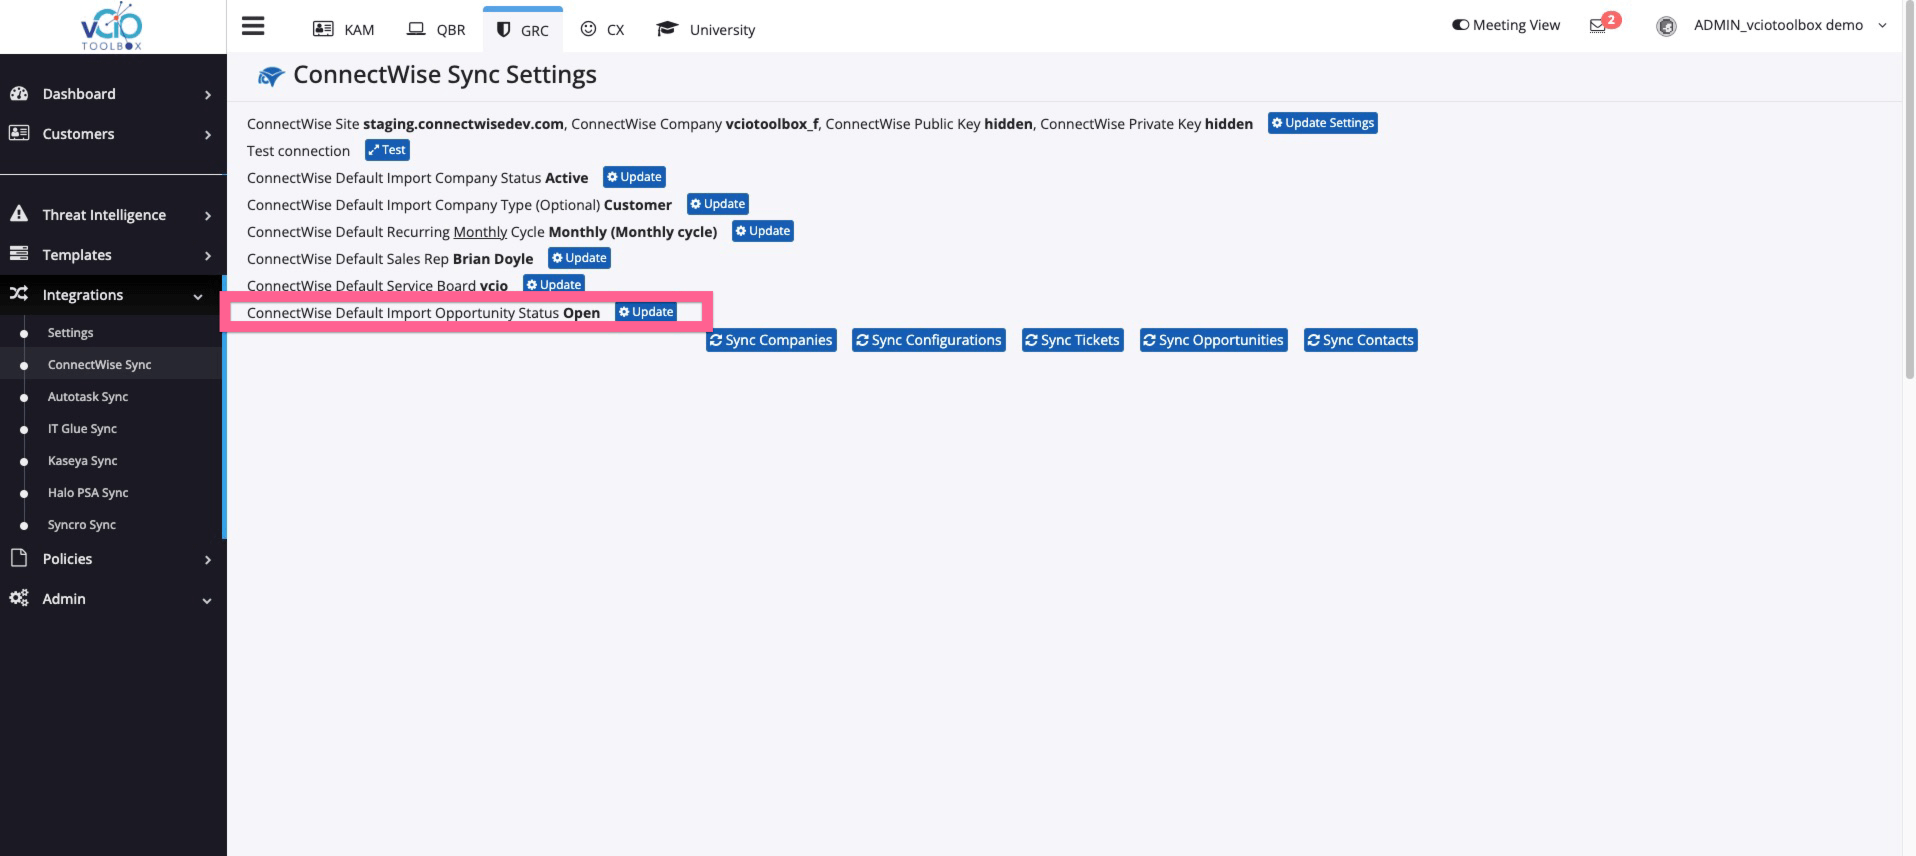Click the Templates list icon

[x=19, y=254]
